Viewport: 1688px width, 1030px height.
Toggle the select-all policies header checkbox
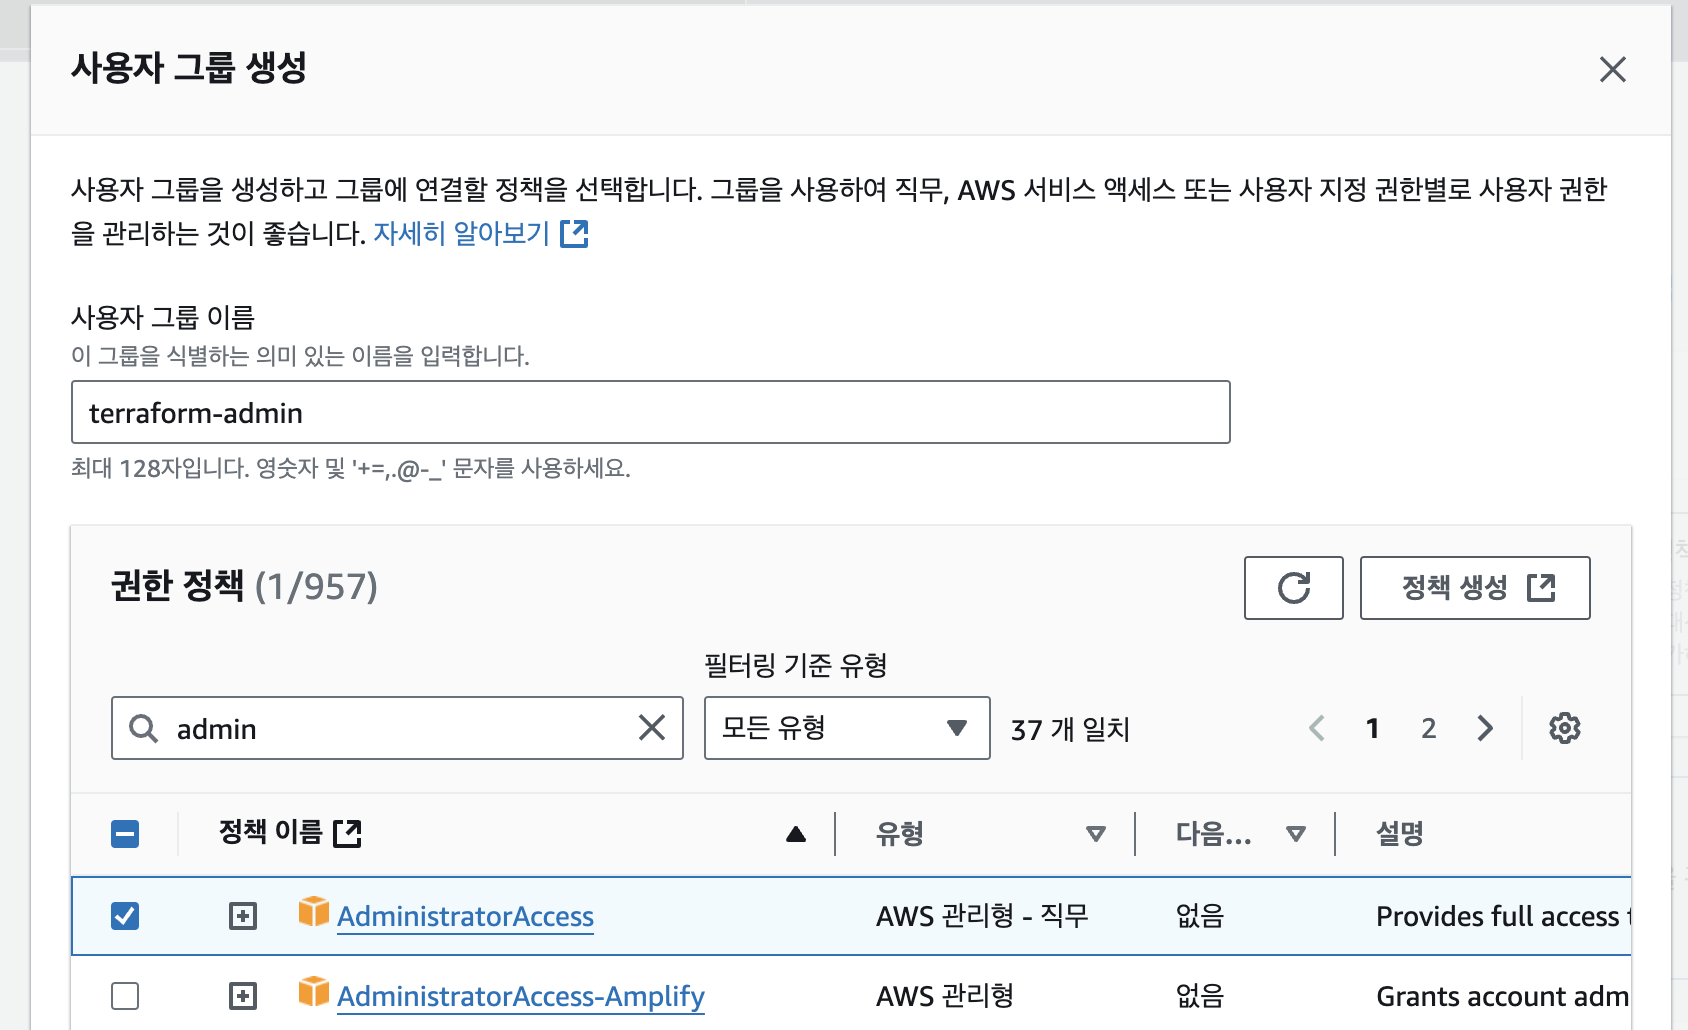click(125, 833)
